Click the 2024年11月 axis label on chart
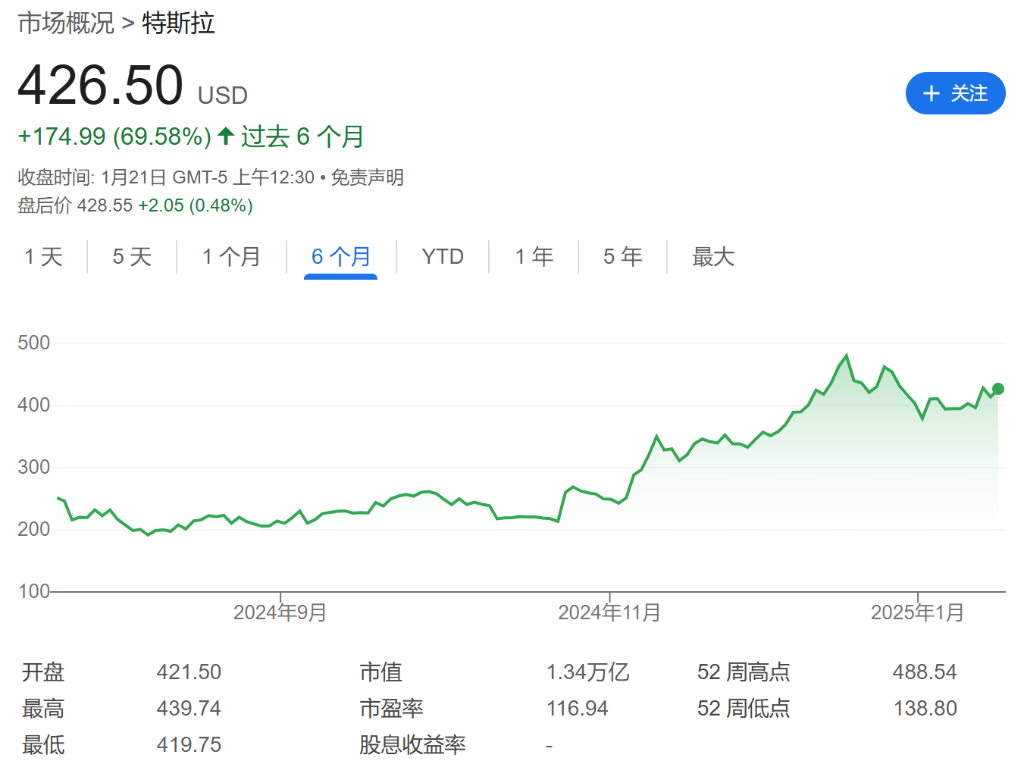Viewport: 1024px width, 776px height. 608,610
